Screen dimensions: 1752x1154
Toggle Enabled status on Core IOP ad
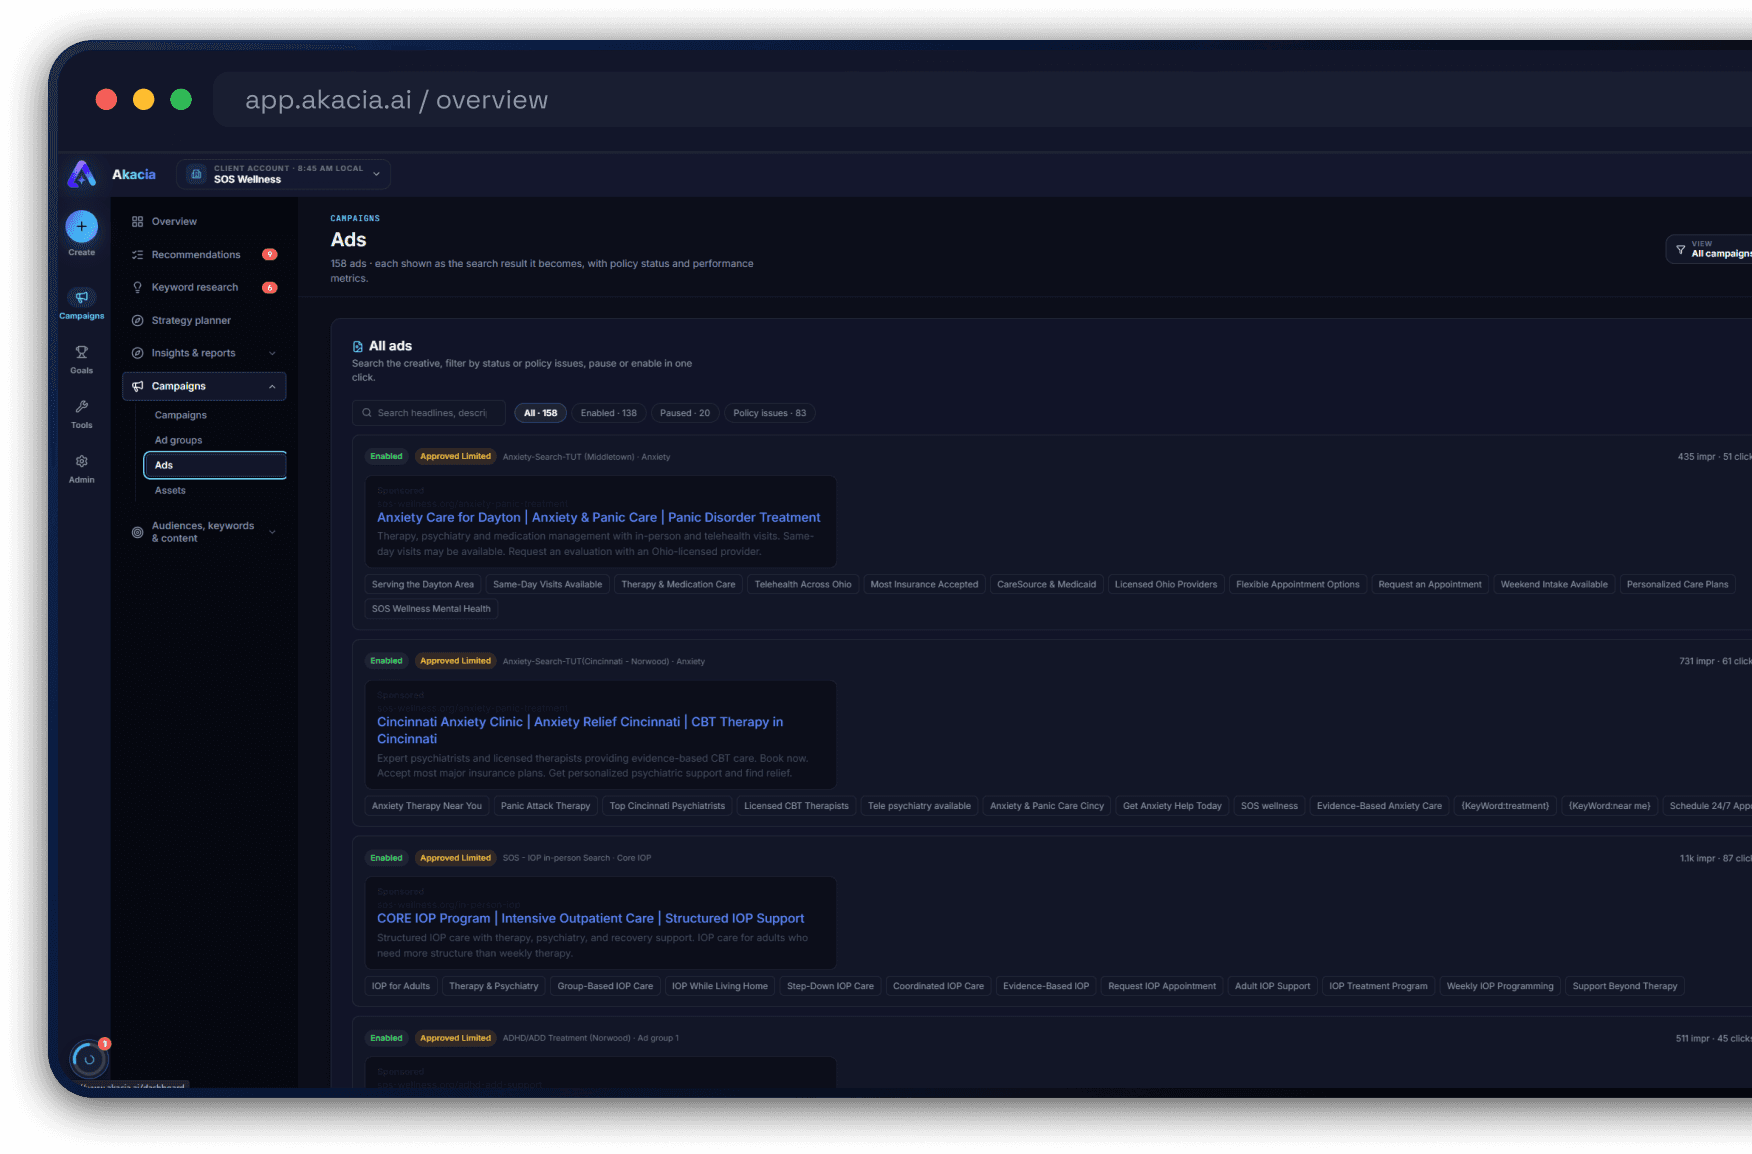386,858
